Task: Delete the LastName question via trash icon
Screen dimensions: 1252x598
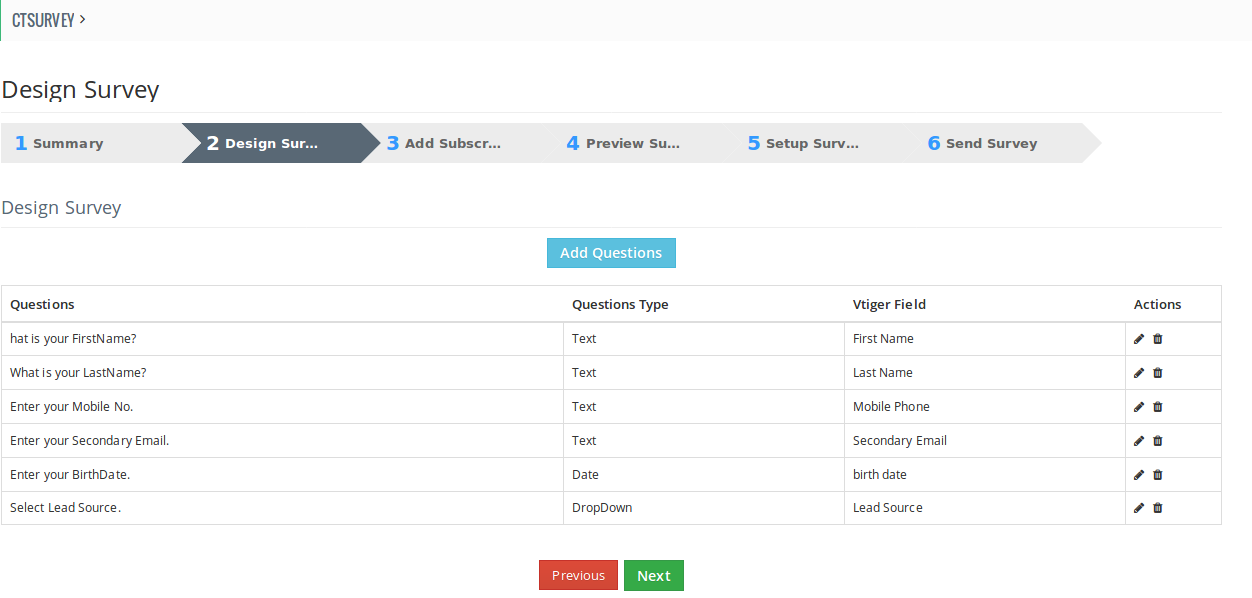Action: (x=1158, y=373)
